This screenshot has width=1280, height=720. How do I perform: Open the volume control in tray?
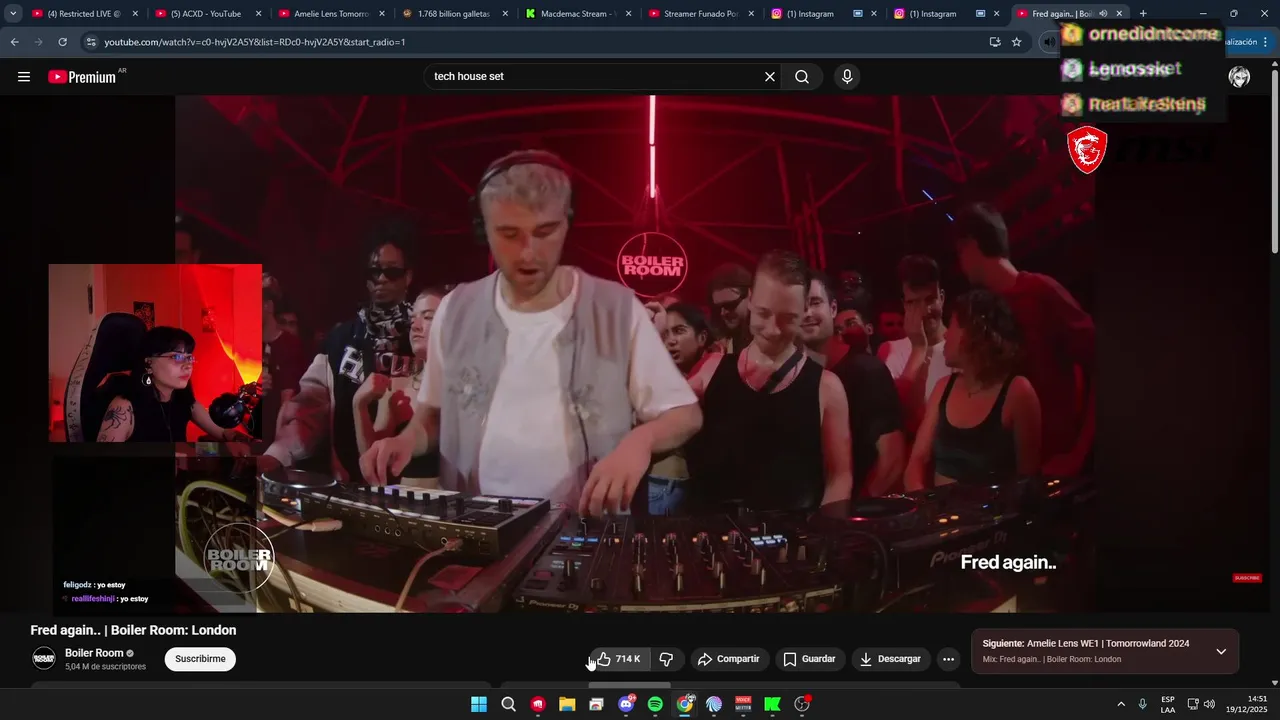tap(1209, 704)
